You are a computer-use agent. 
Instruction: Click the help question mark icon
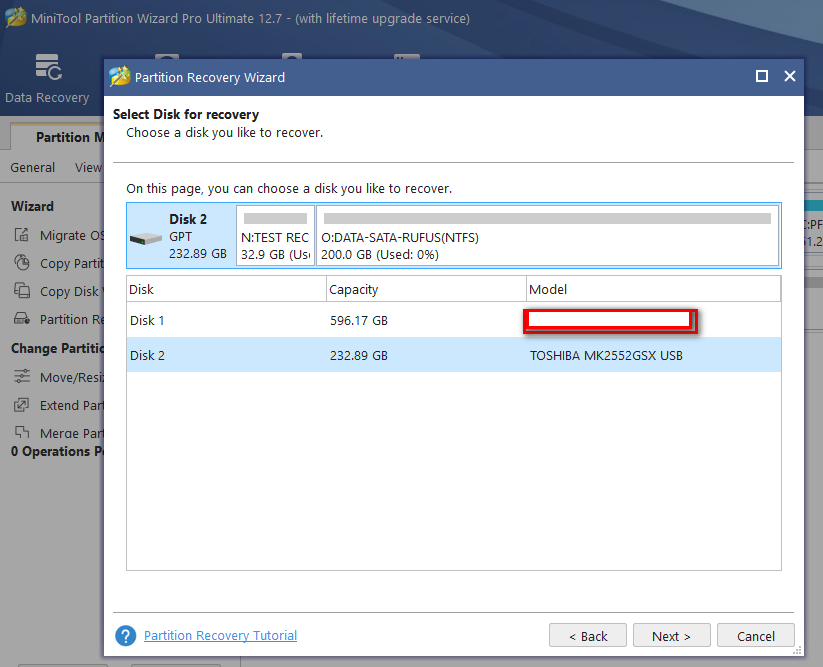tap(125, 636)
